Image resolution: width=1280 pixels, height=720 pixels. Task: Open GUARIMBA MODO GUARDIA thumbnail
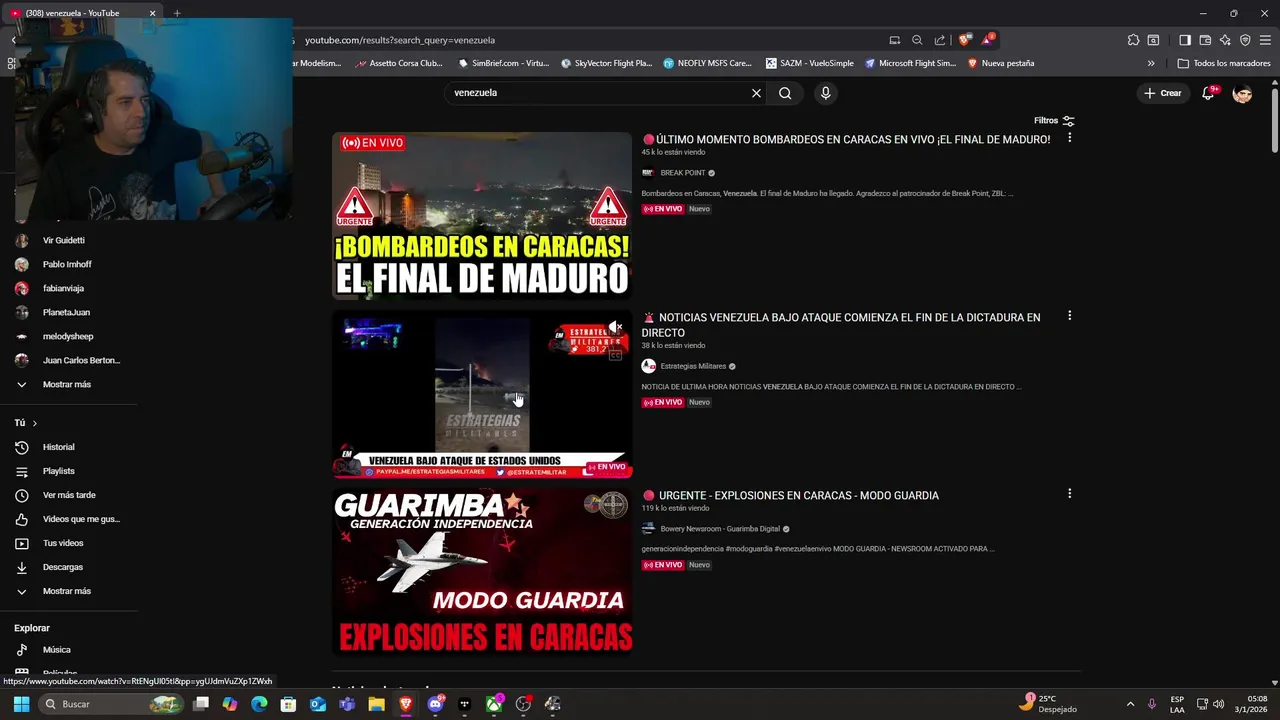(x=482, y=572)
